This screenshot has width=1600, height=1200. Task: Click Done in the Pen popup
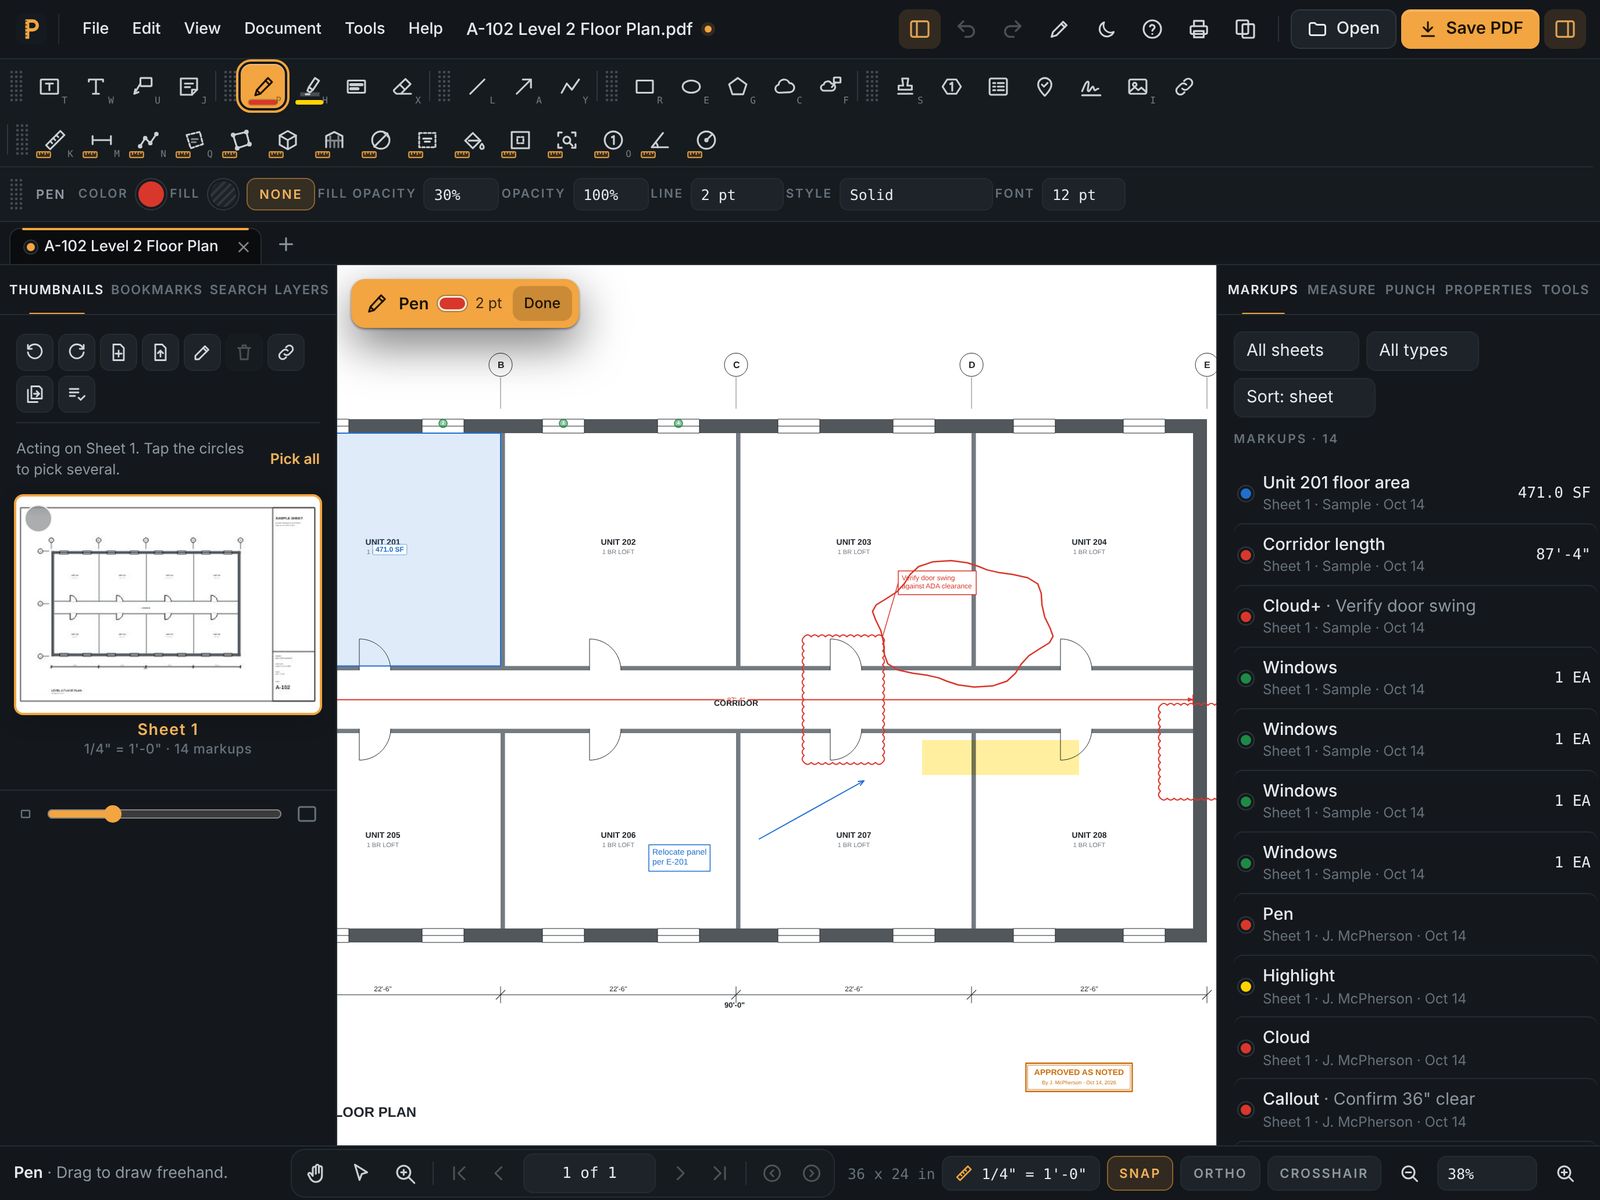[542, 303]
